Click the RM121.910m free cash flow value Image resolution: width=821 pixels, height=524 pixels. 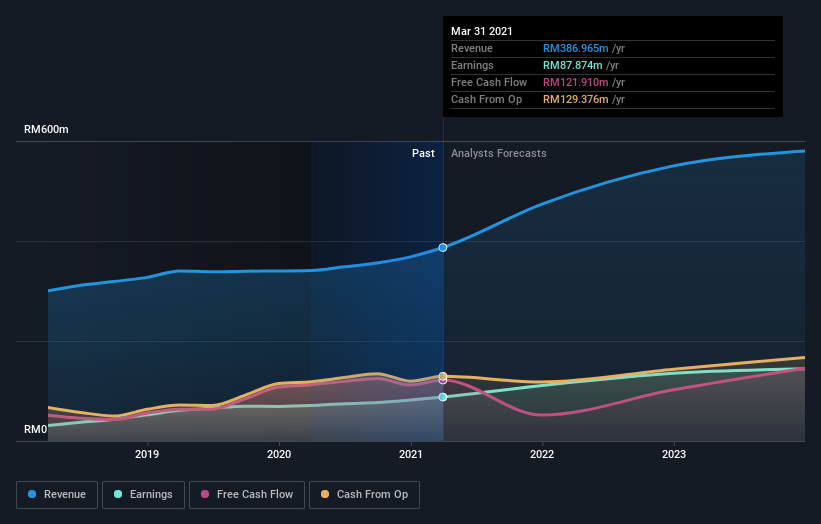[575, 83]
